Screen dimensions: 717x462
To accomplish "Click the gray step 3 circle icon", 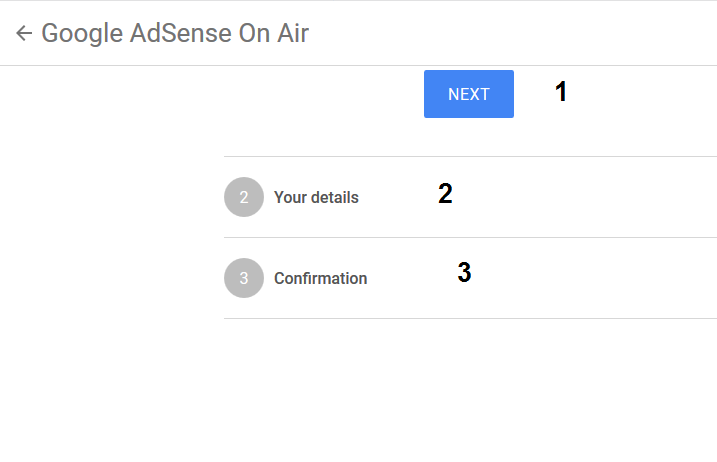I will pos(244,278).
